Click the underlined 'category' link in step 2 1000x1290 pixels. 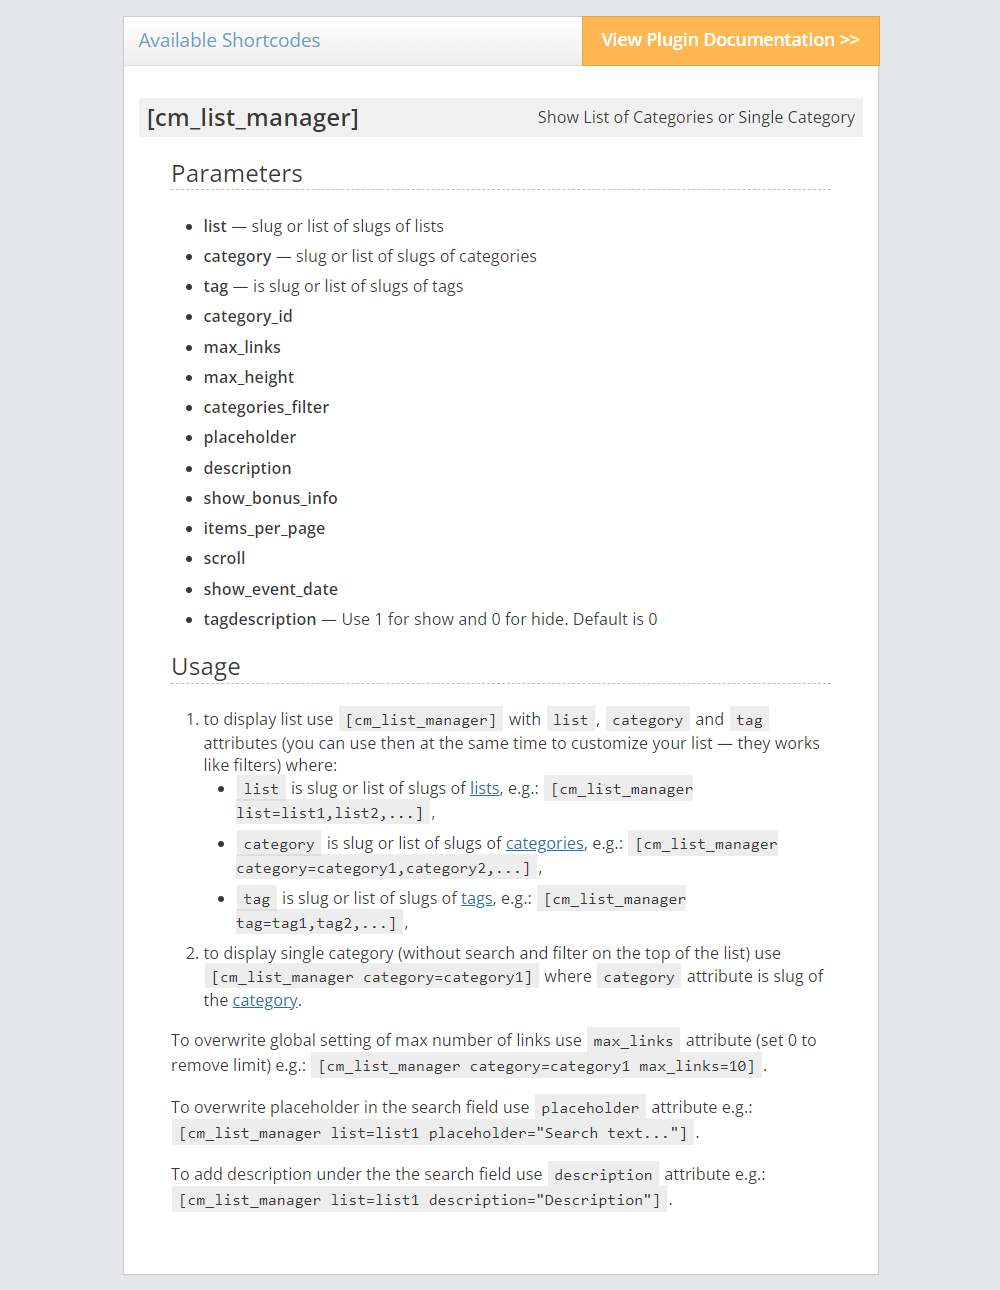265,1000
